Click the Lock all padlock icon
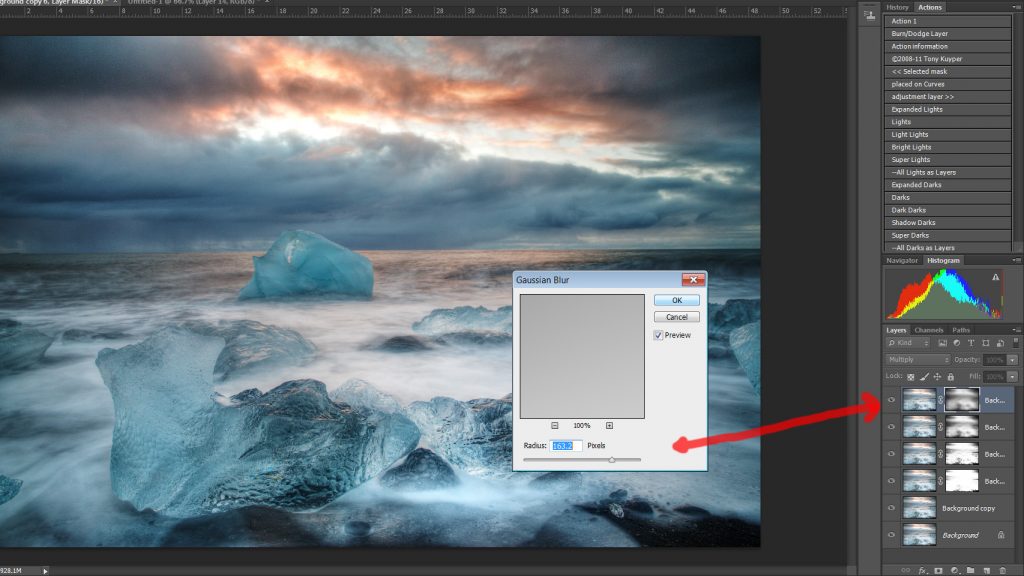 coord(951,377)
